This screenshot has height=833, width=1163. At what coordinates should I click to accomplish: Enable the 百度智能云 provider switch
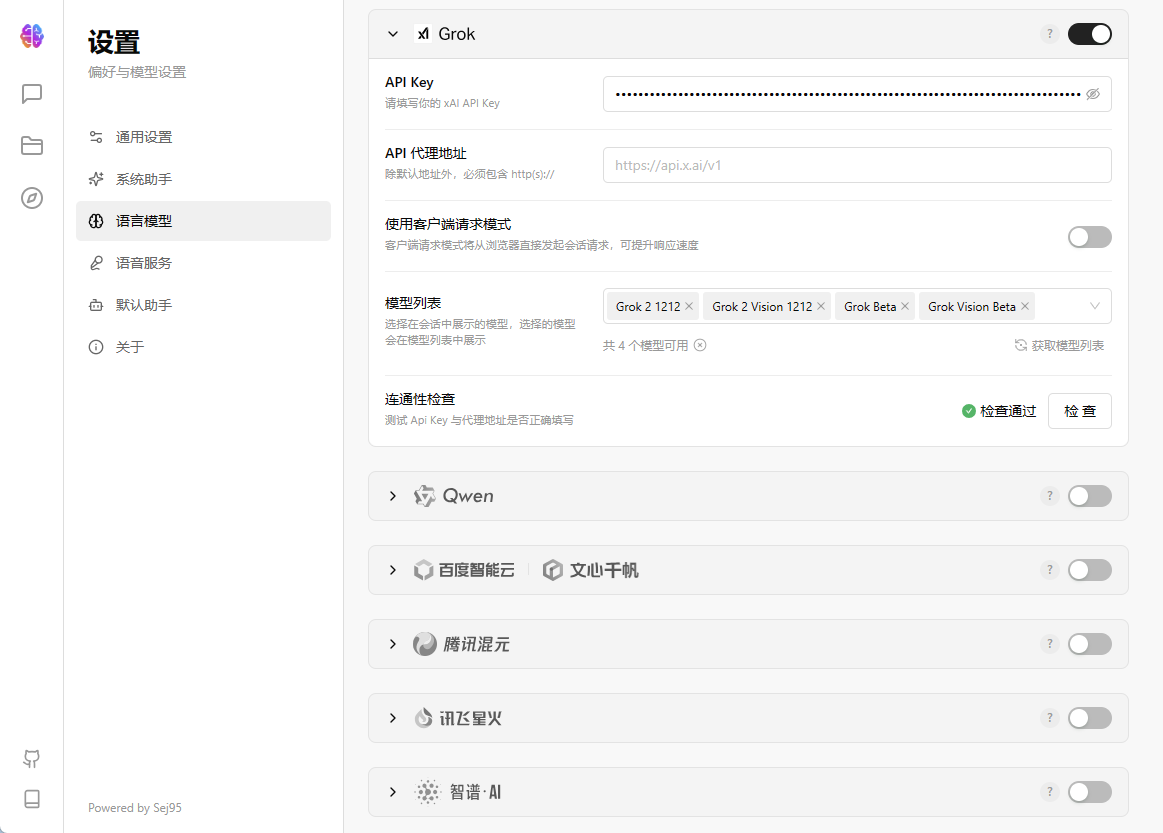point(1090,570)
